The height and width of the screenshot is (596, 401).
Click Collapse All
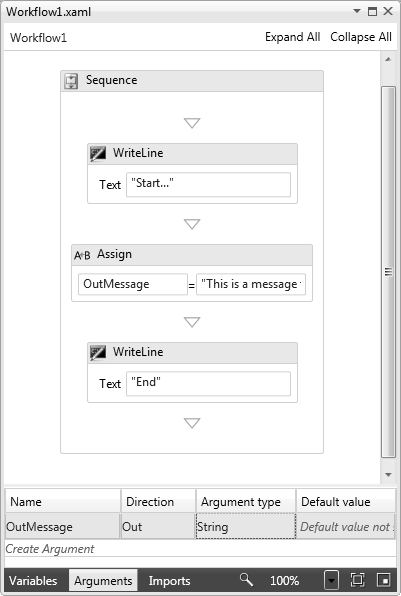[x=361, y=37]
